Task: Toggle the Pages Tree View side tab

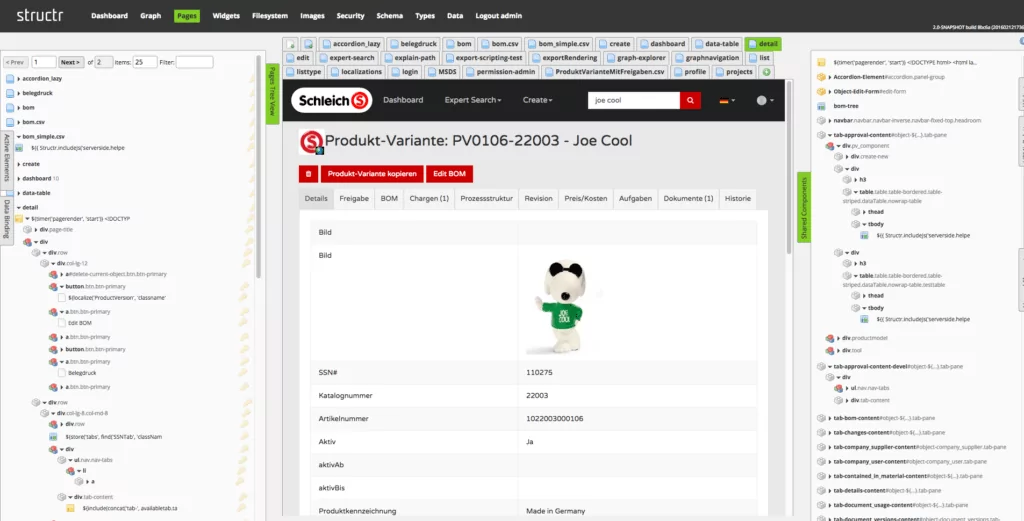Action: point(272,93)
